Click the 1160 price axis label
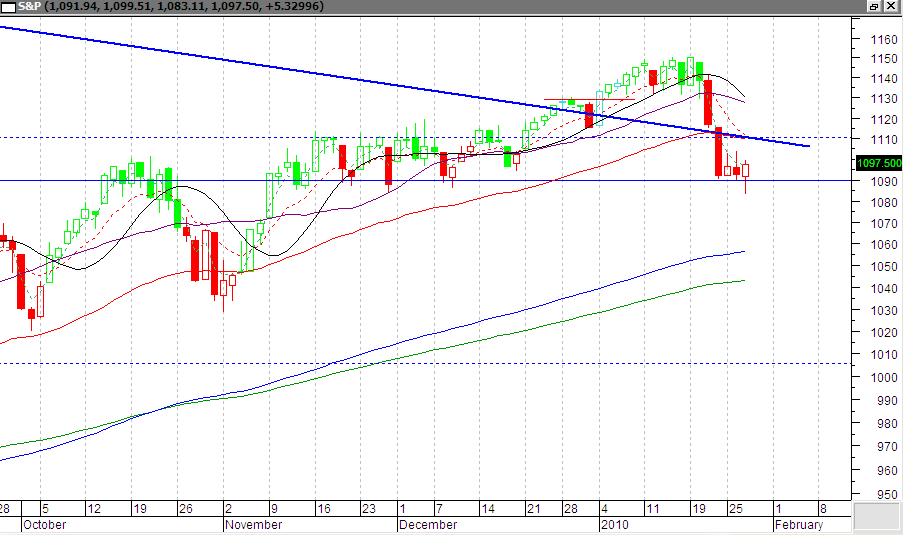This screenshot has width=903, height=535. tap(884, 40)
